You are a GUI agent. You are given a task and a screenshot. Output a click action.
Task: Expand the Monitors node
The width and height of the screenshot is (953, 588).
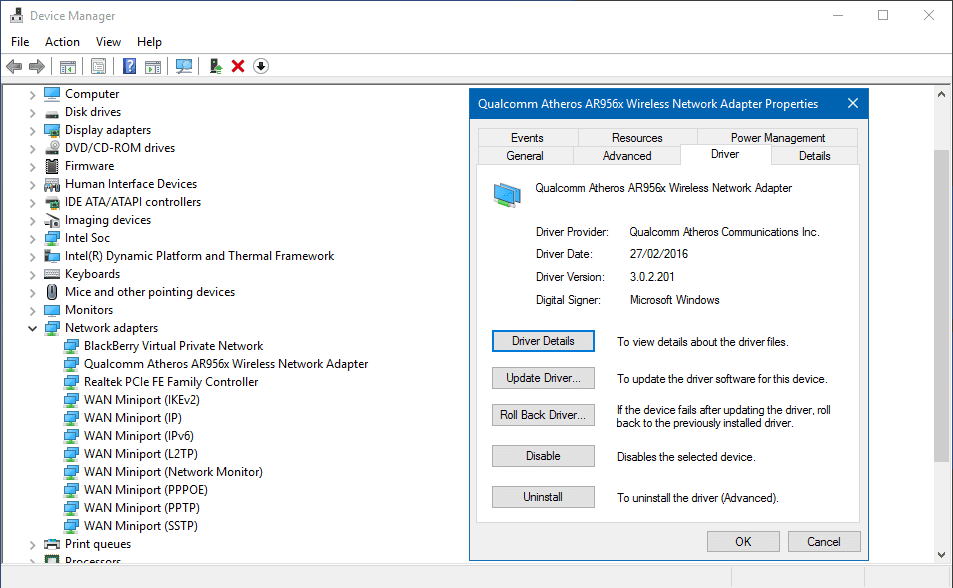pyautogui.click(x=32, y=311)
